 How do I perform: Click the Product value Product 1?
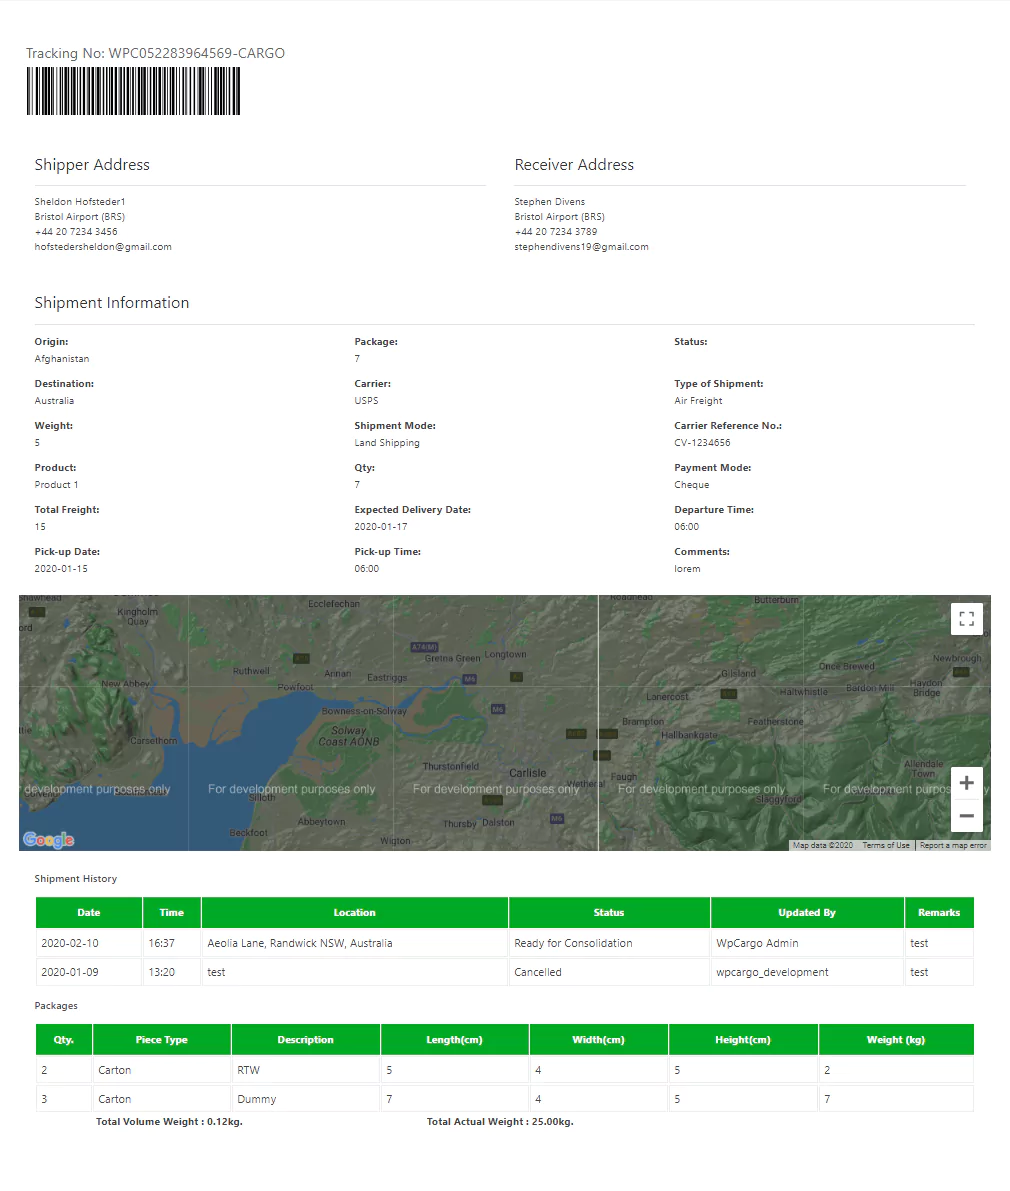56,485
